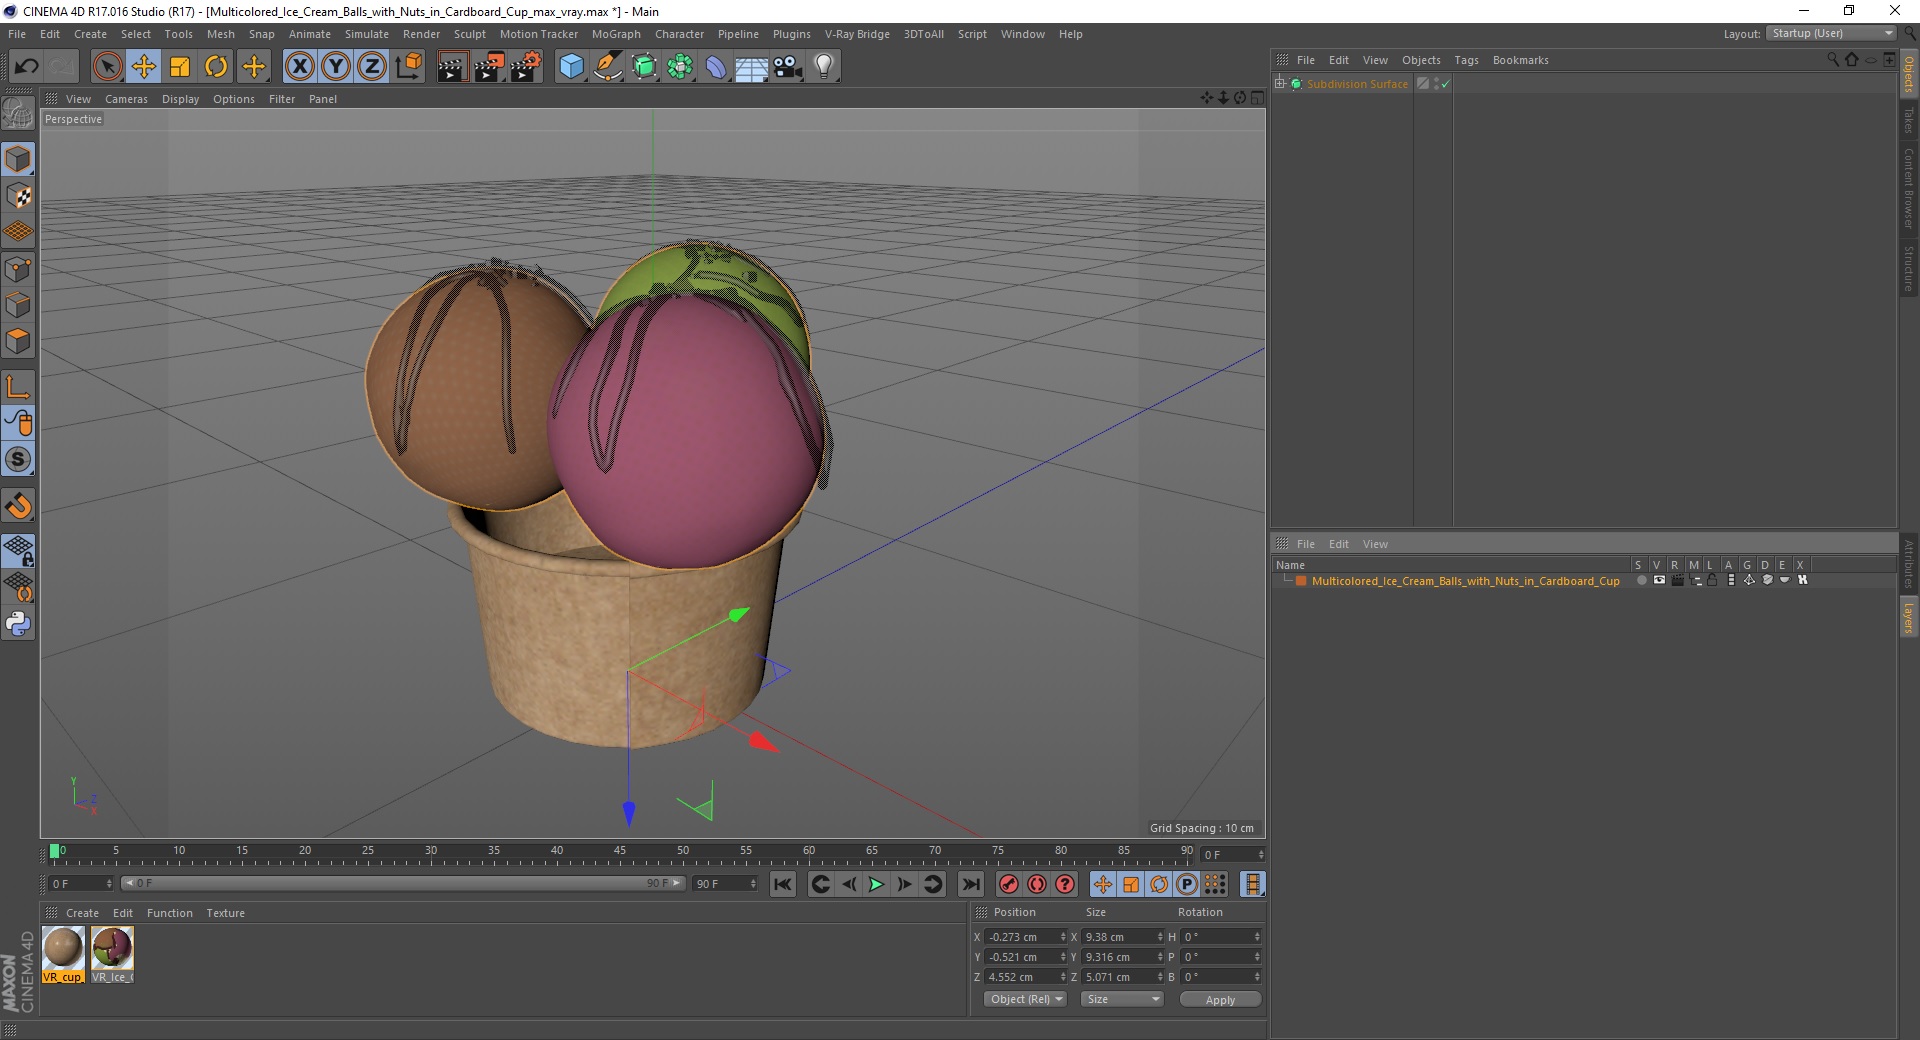Open the Size mode dropdown
The image size is (1920, 1040).
[x=1123, y=999]
